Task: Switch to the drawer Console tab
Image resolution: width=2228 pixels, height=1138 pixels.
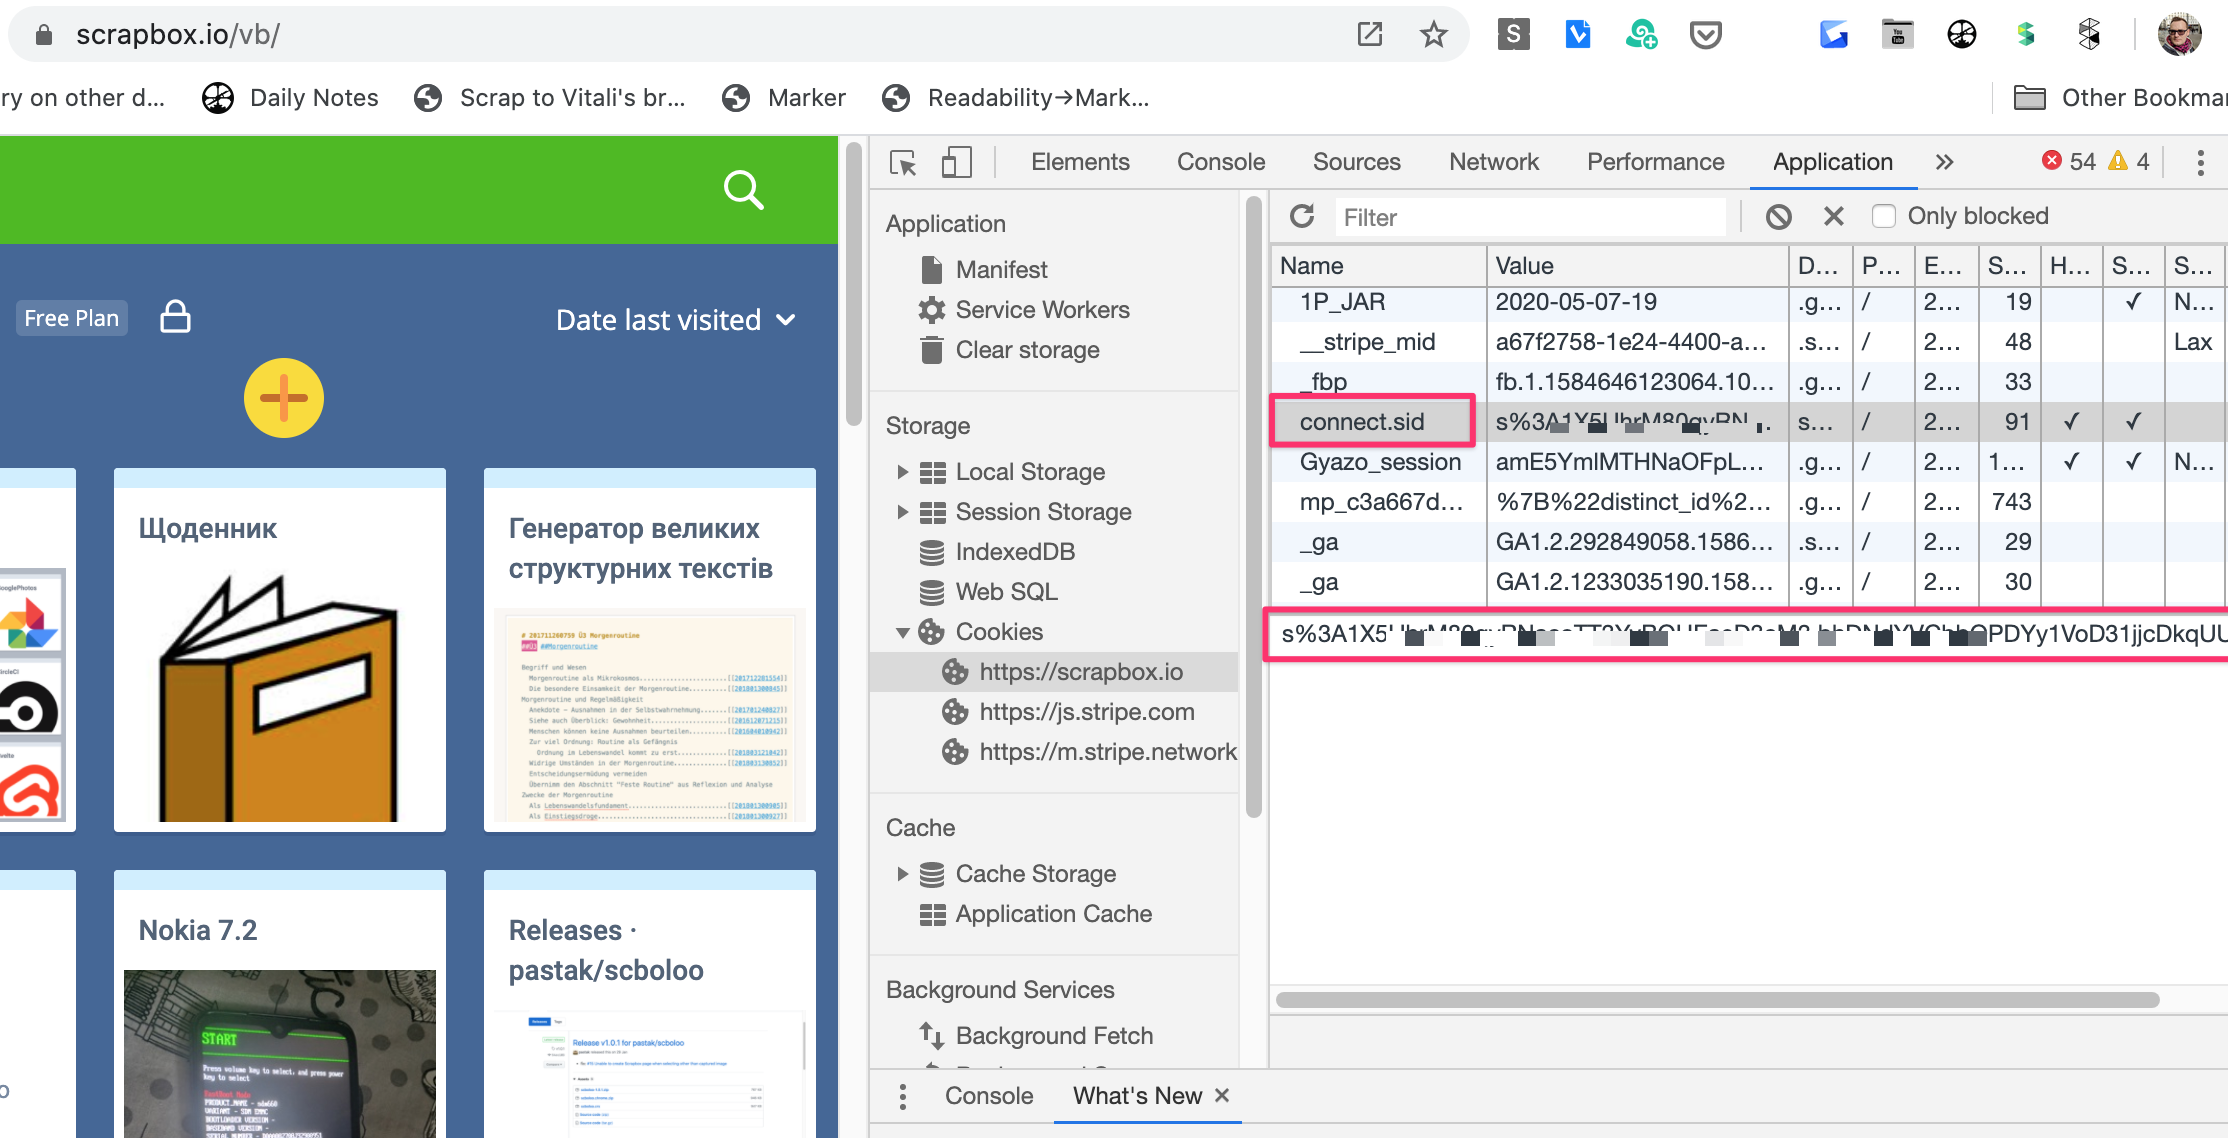Action: [x=989, y=1096]
